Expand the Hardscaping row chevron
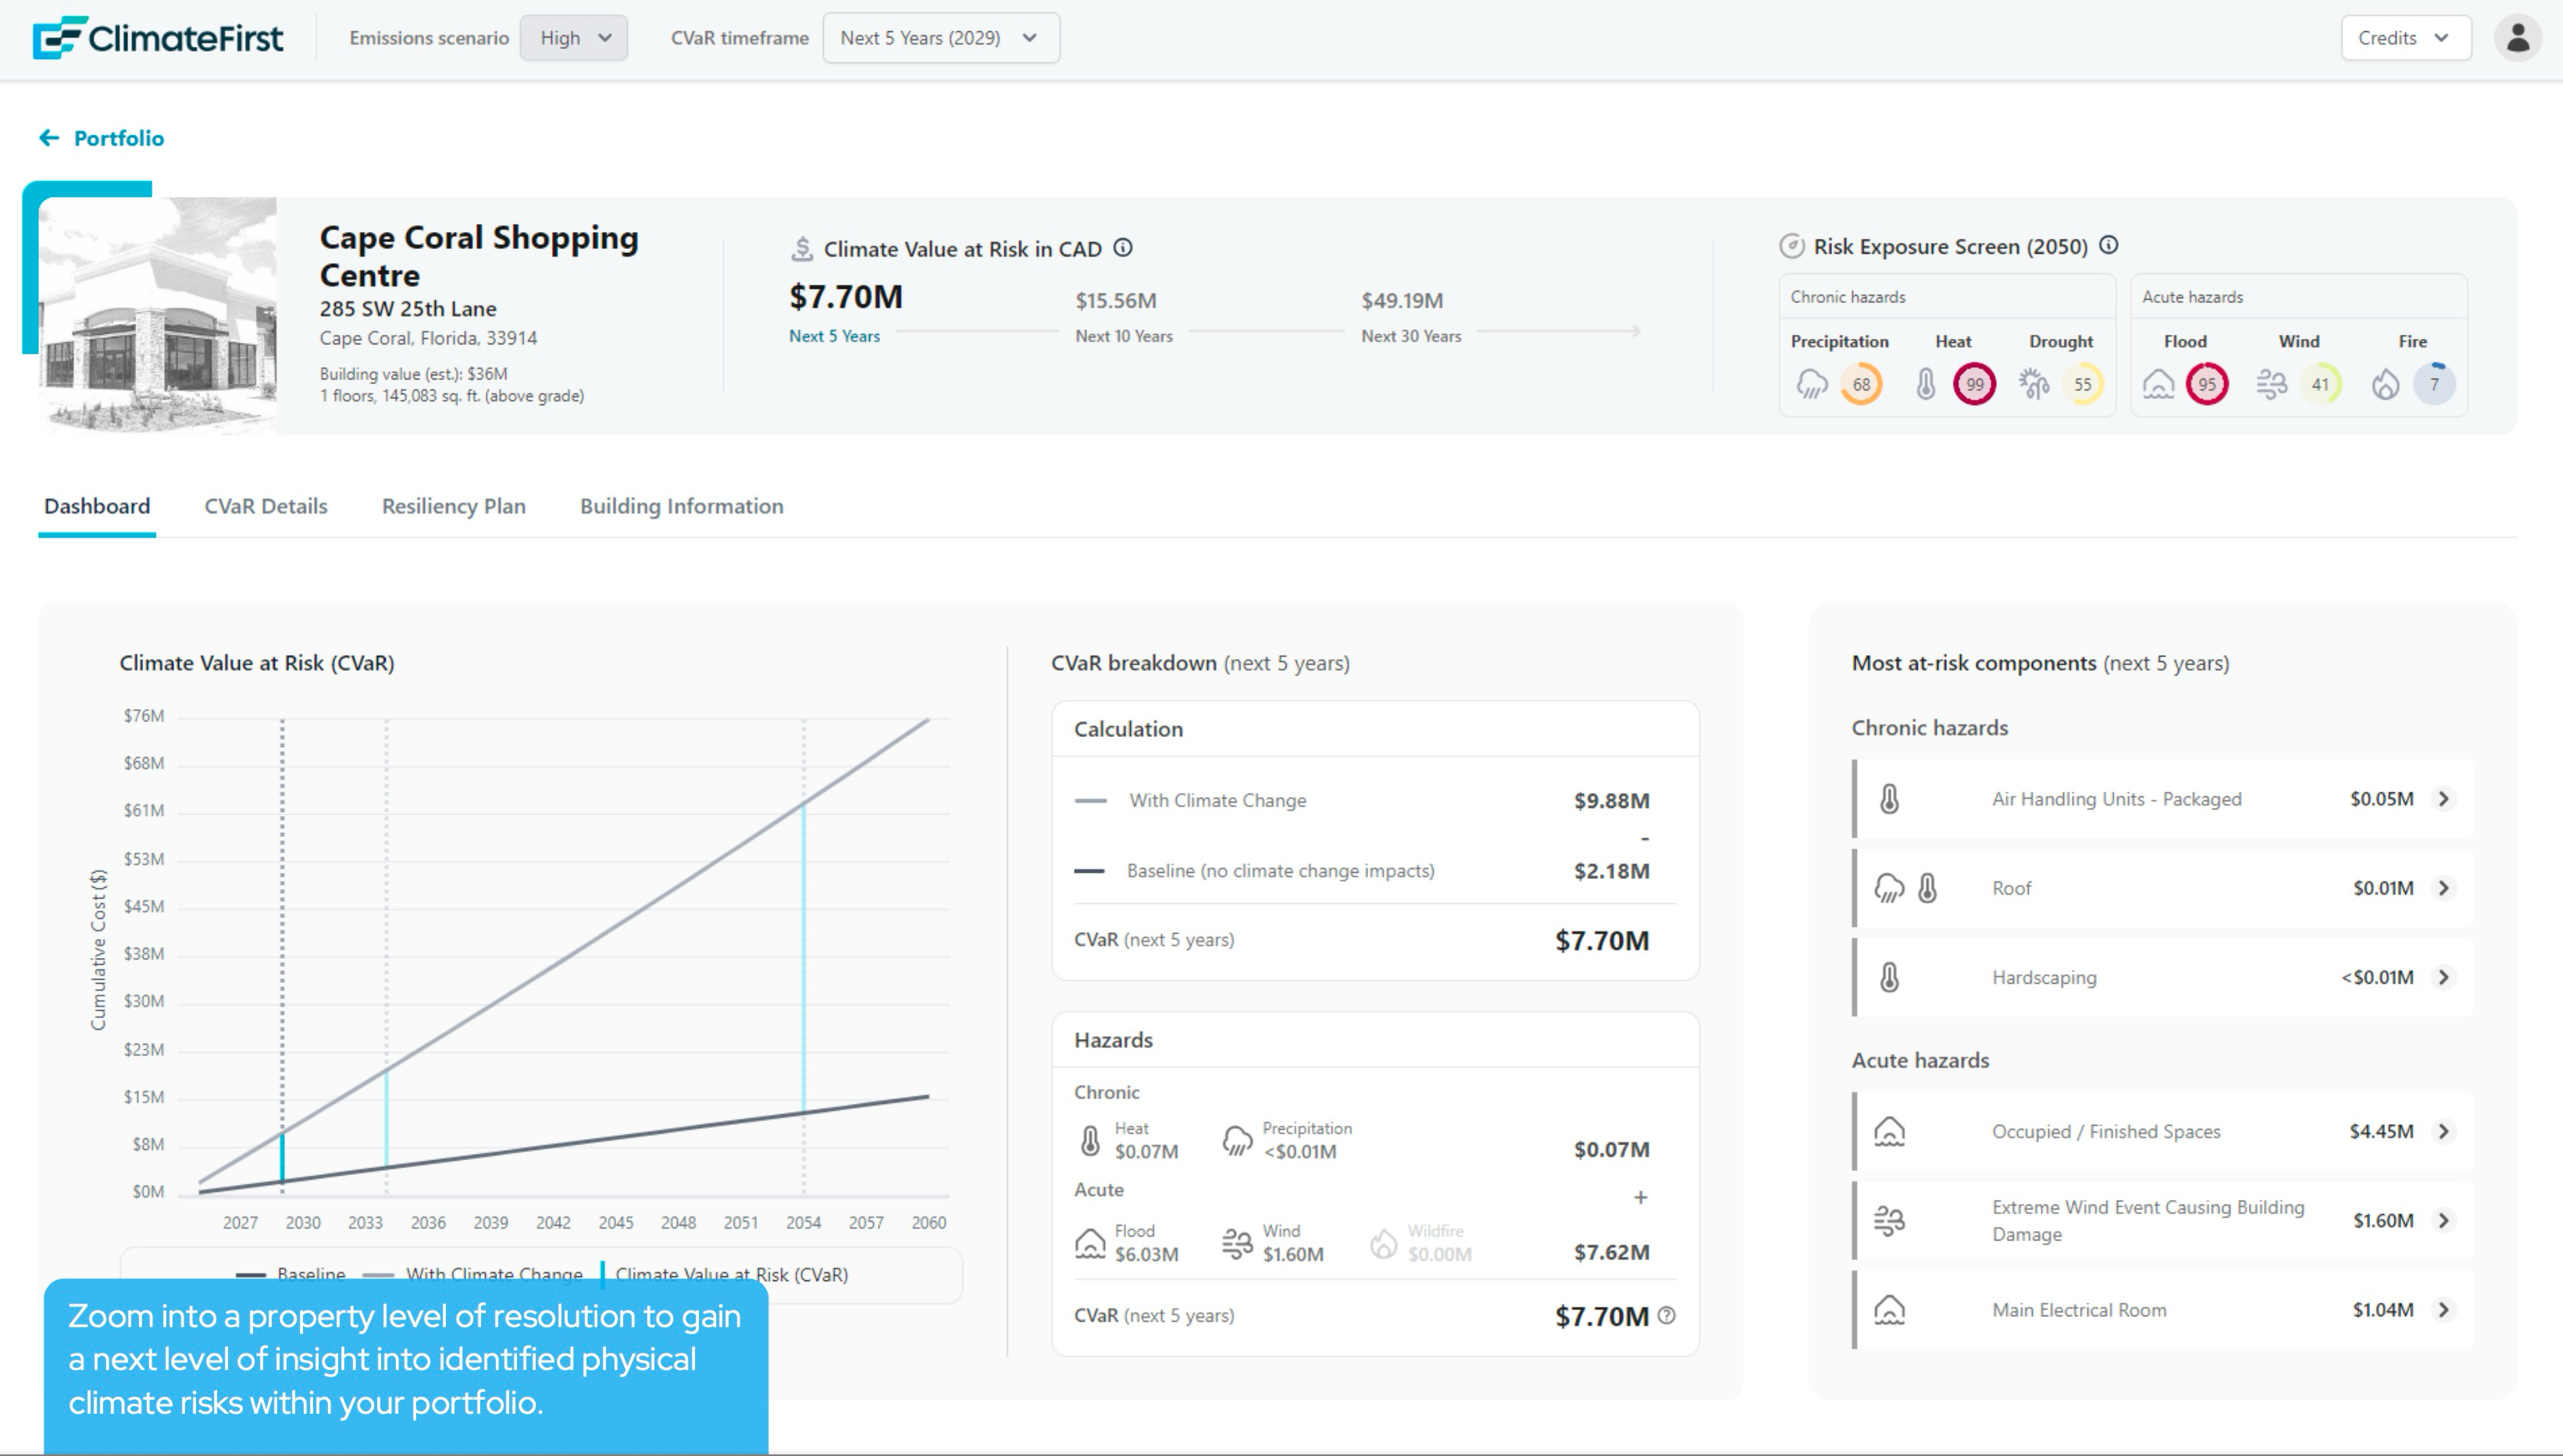 (2444, 977)
